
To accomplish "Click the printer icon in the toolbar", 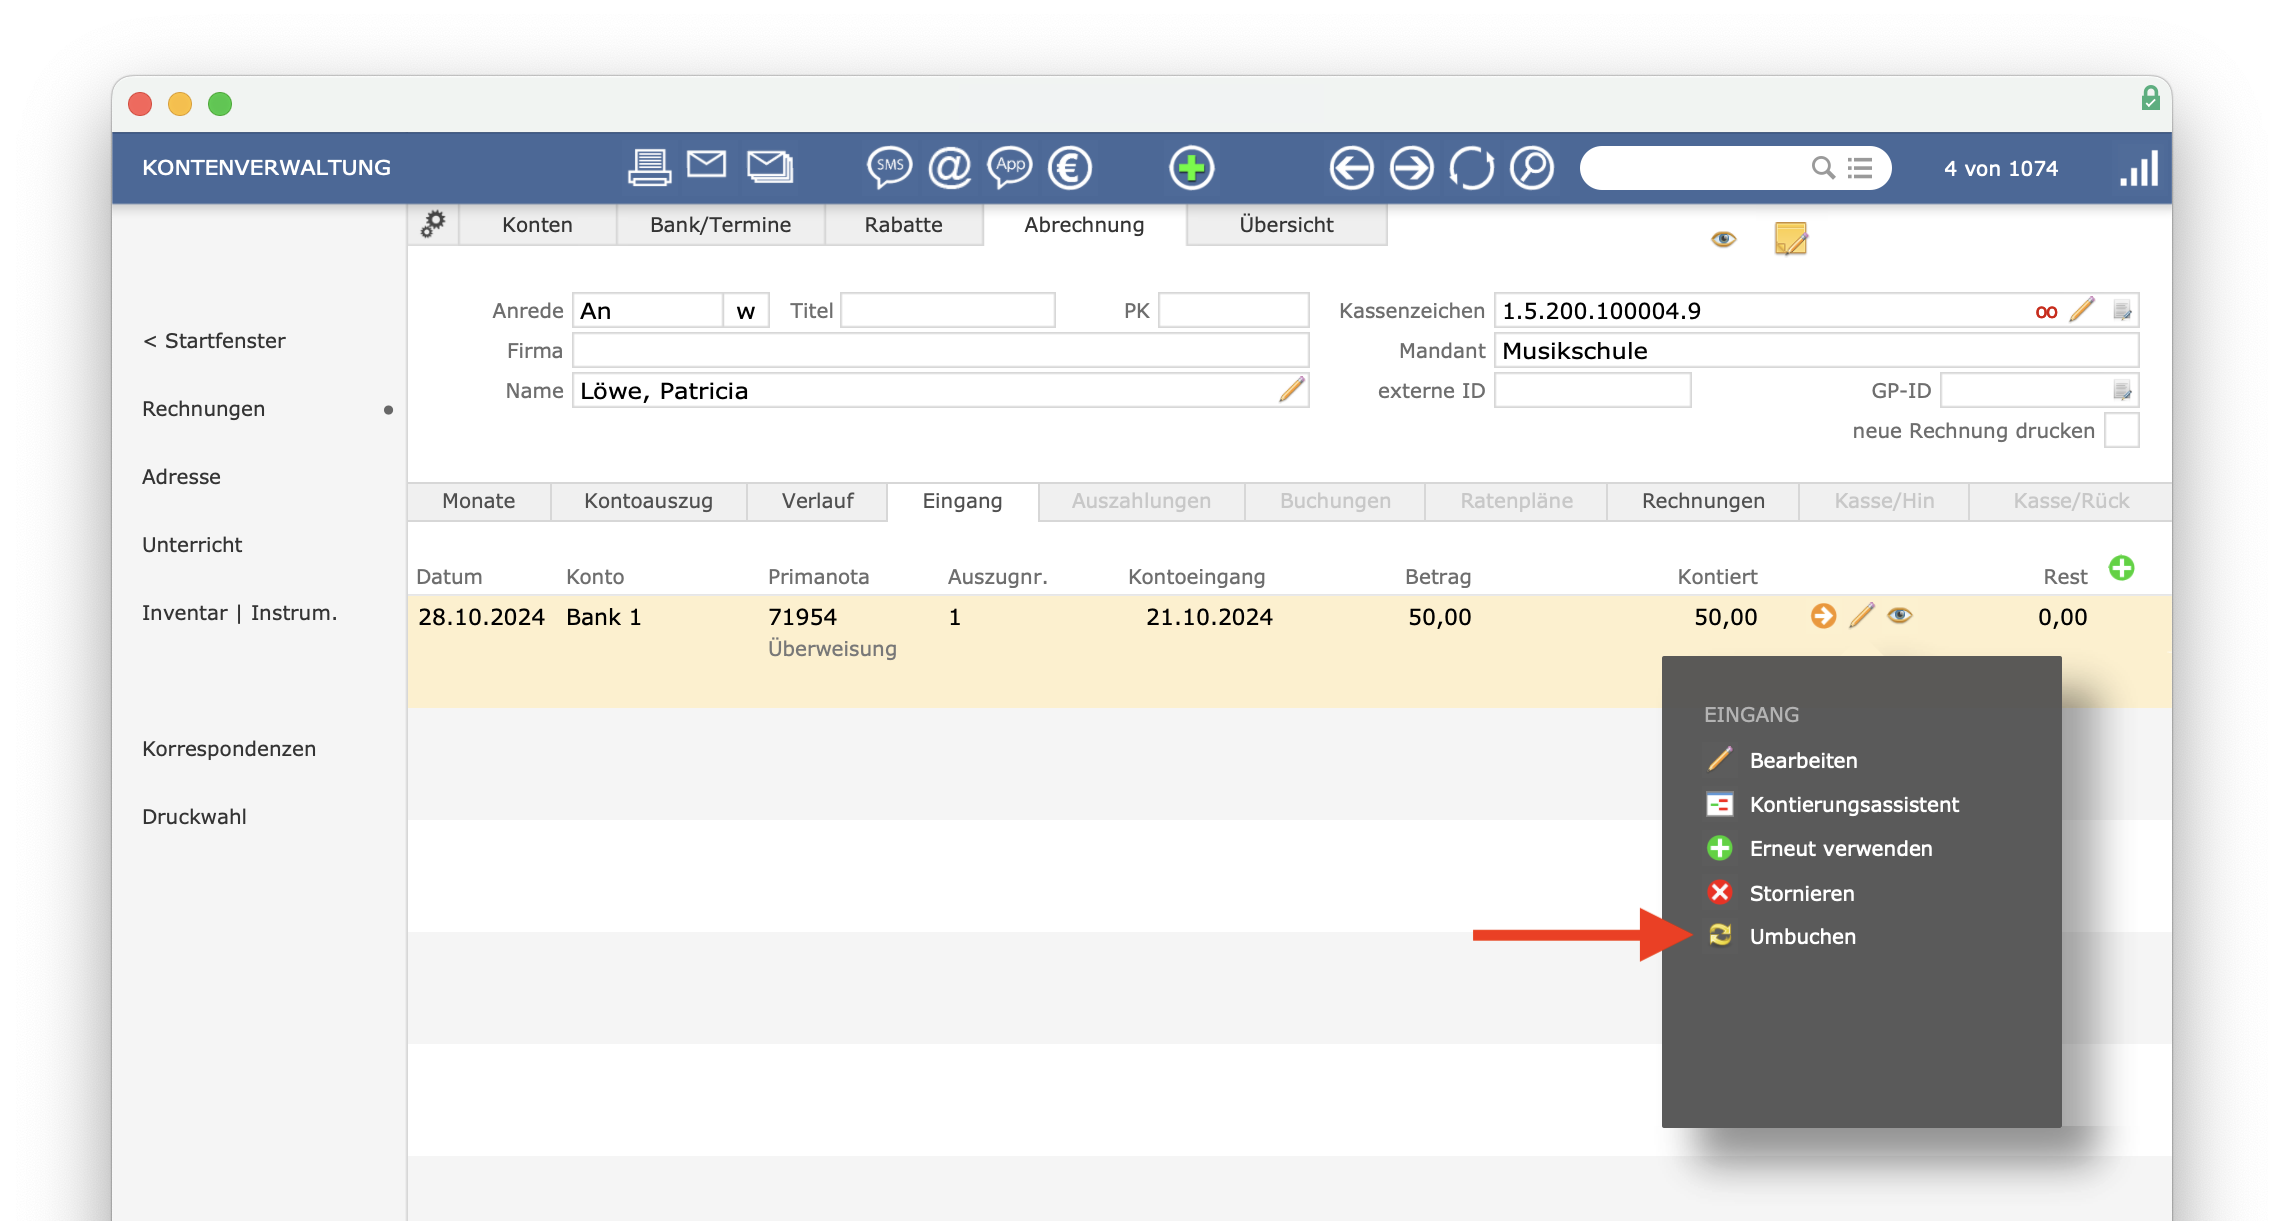I will pos(649,167).
